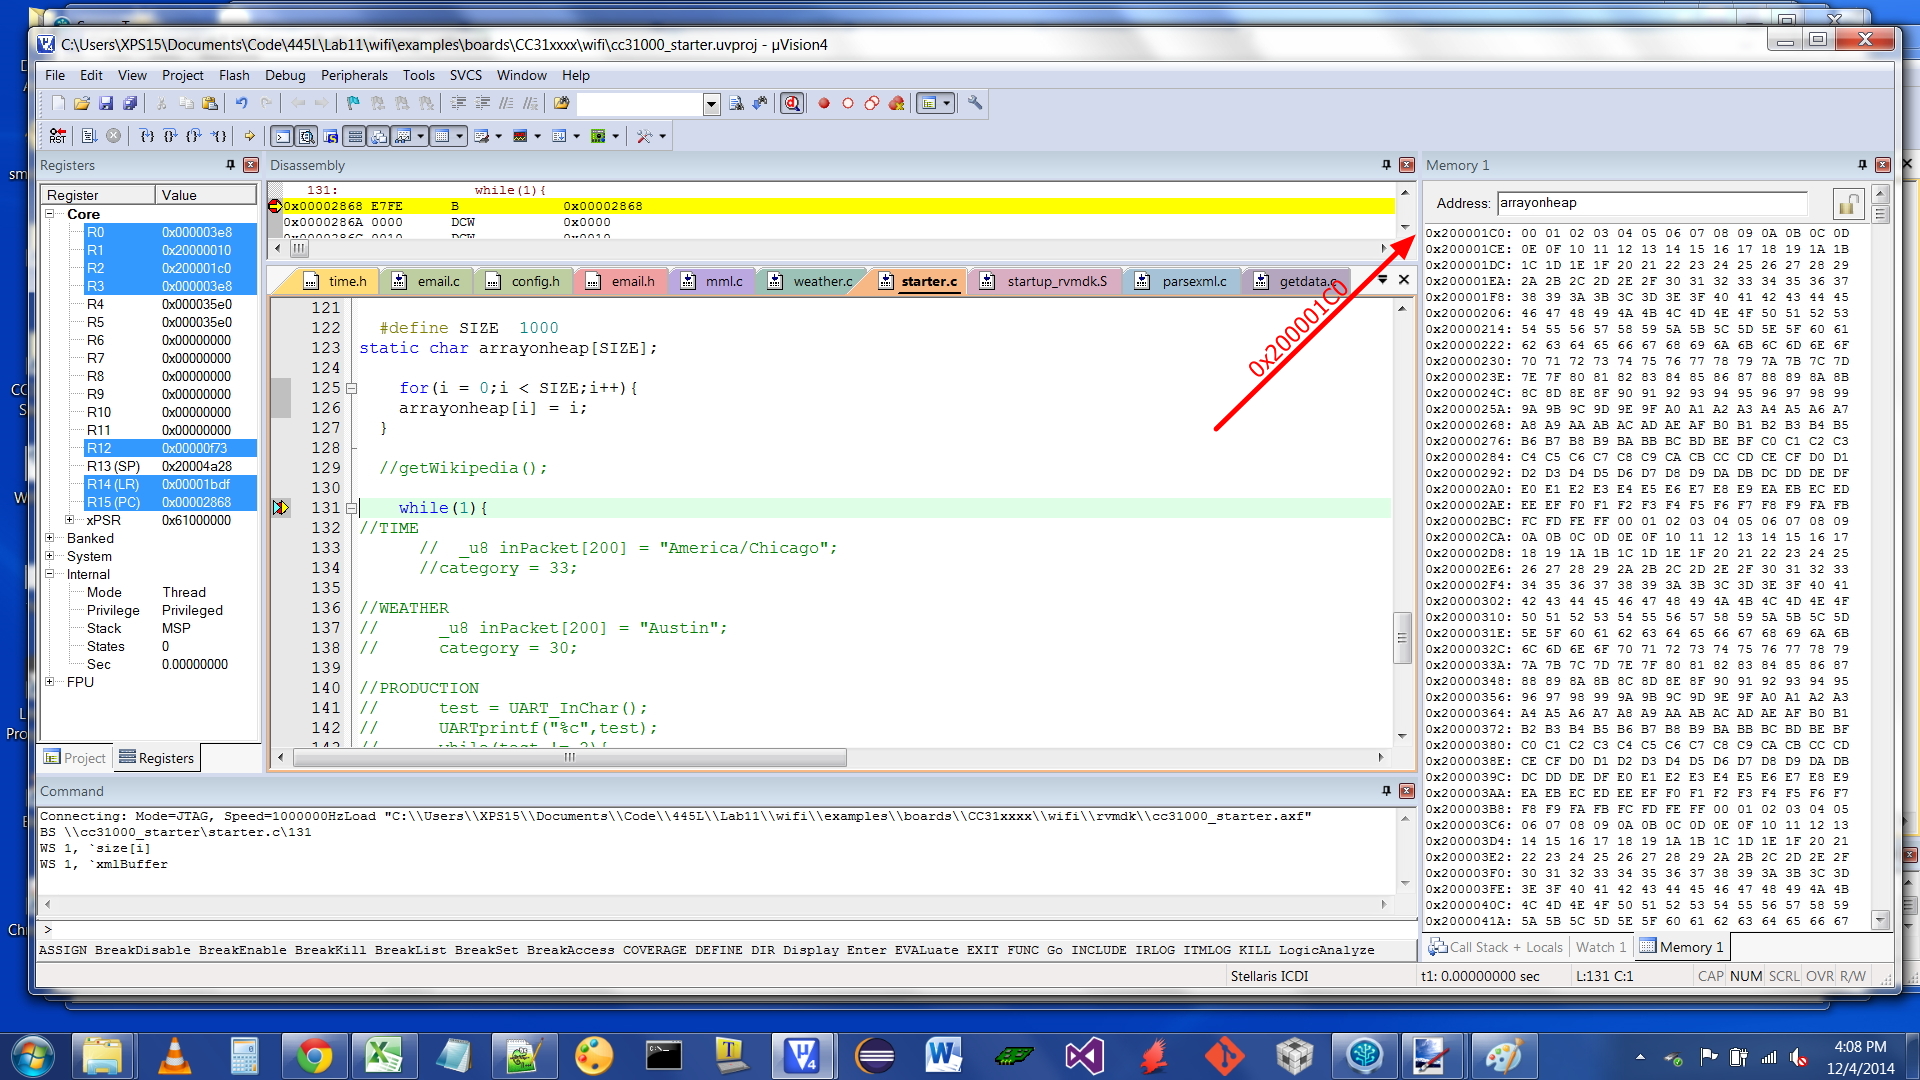Switch to Call Stack + Locals tab

click(1495, 947)
